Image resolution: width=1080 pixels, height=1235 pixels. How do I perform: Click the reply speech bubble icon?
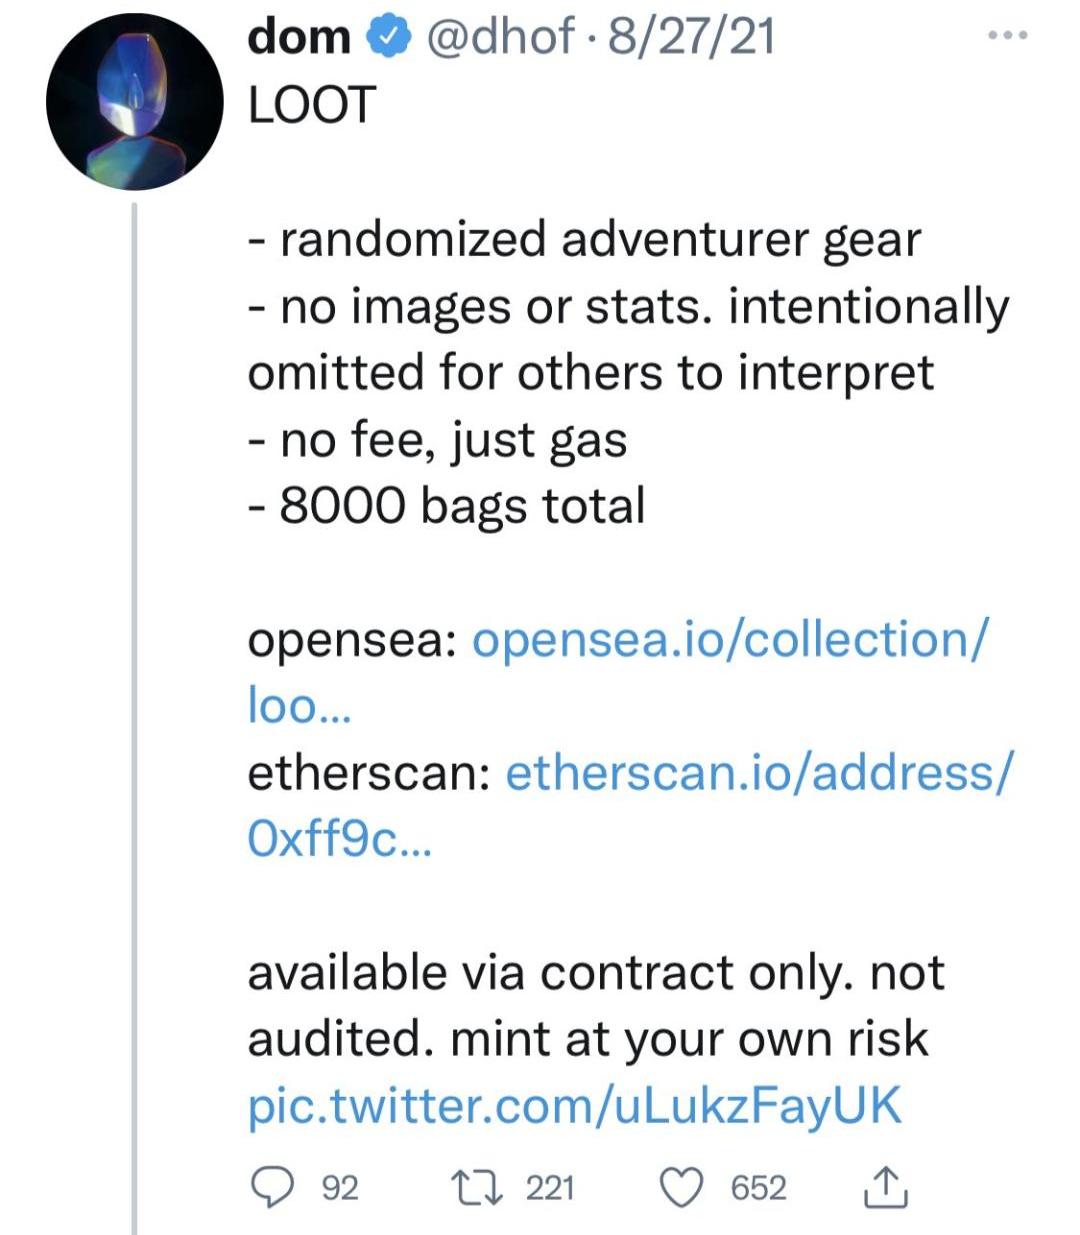click(268, 1187)
